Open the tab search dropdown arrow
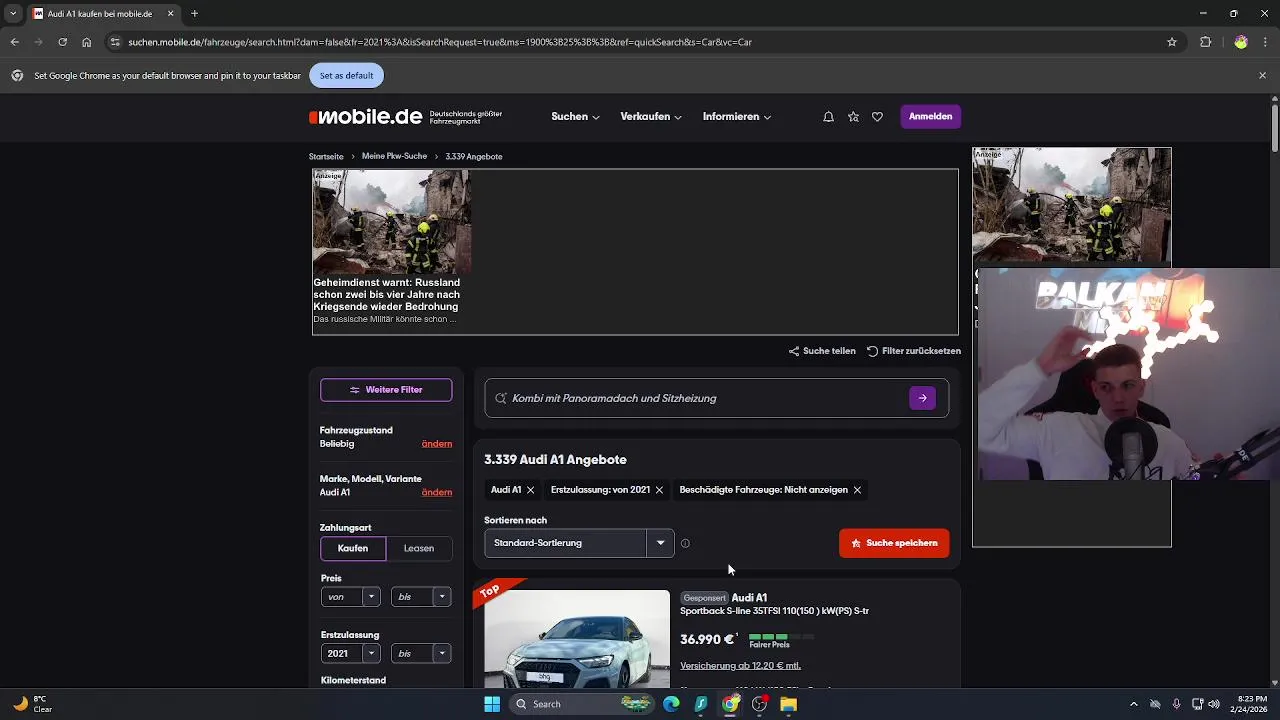 (x=12, y=14)
